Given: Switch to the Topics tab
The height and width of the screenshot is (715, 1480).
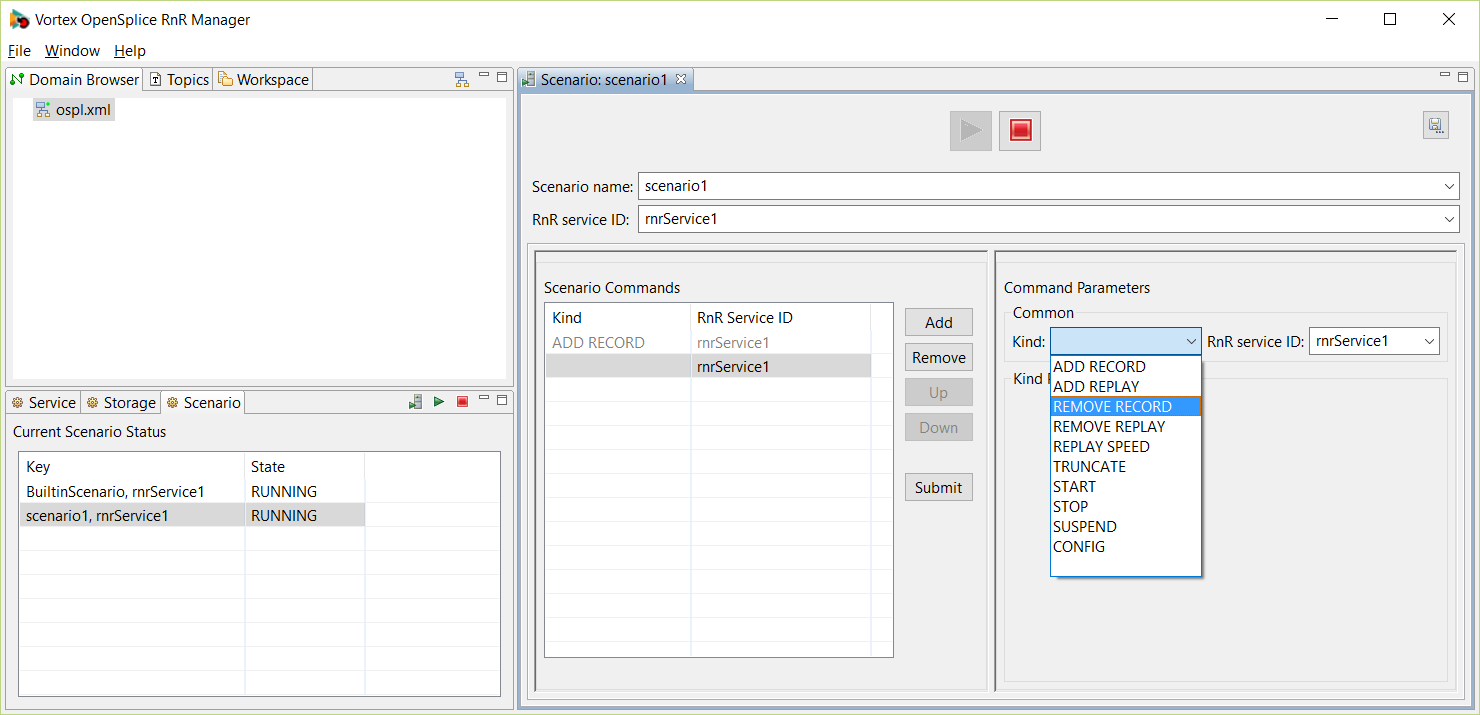Looking at the screenshot, I should (179, 79).
